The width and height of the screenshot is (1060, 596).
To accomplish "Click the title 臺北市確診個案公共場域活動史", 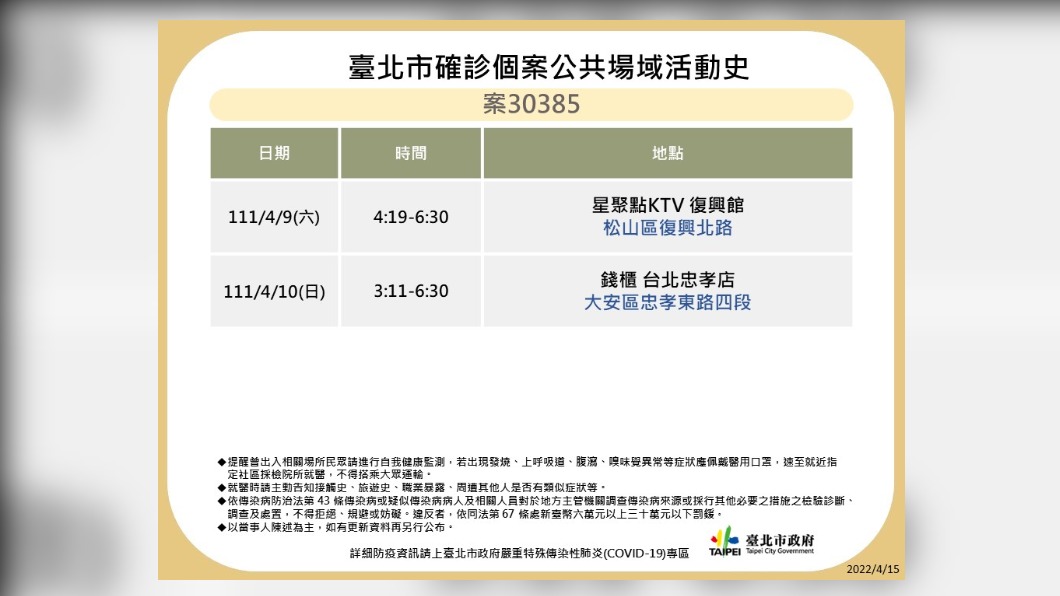I will tap(549, 67).
